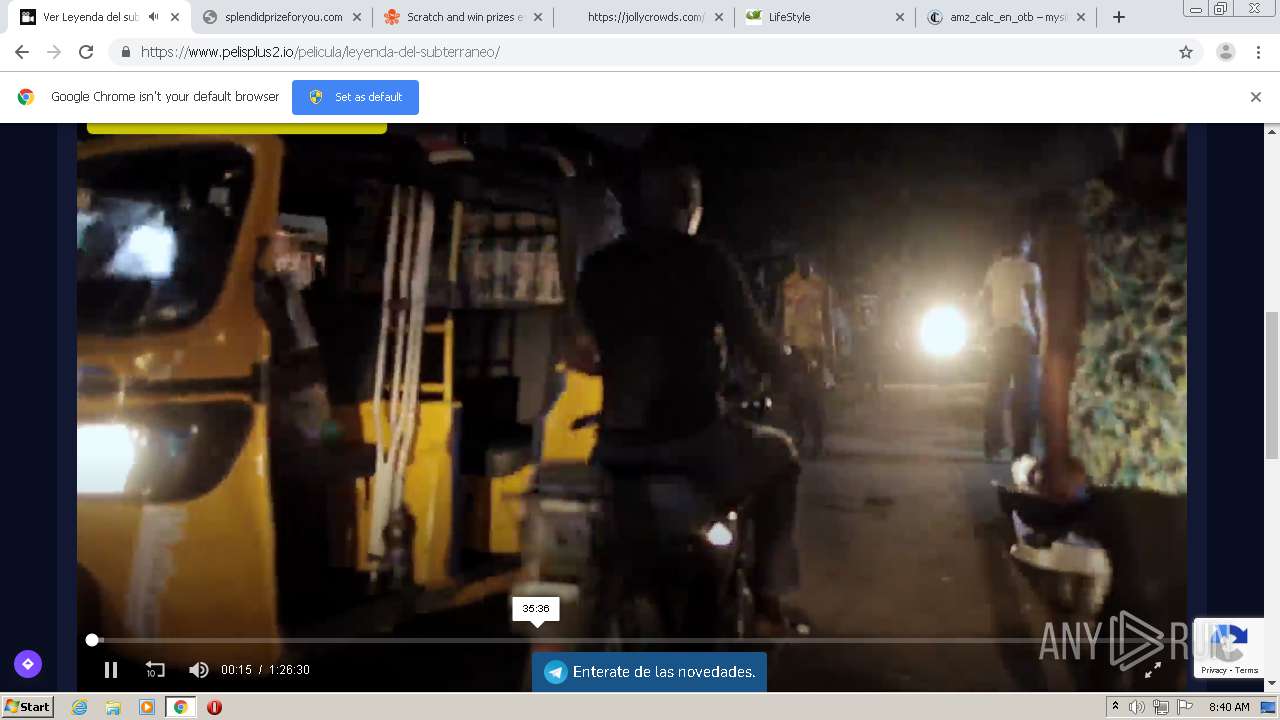The width and height of the screenshot is (1280, 720).
Task: Open the Windows Start menu
Action: pyautogui.click(x=28, y=707)
